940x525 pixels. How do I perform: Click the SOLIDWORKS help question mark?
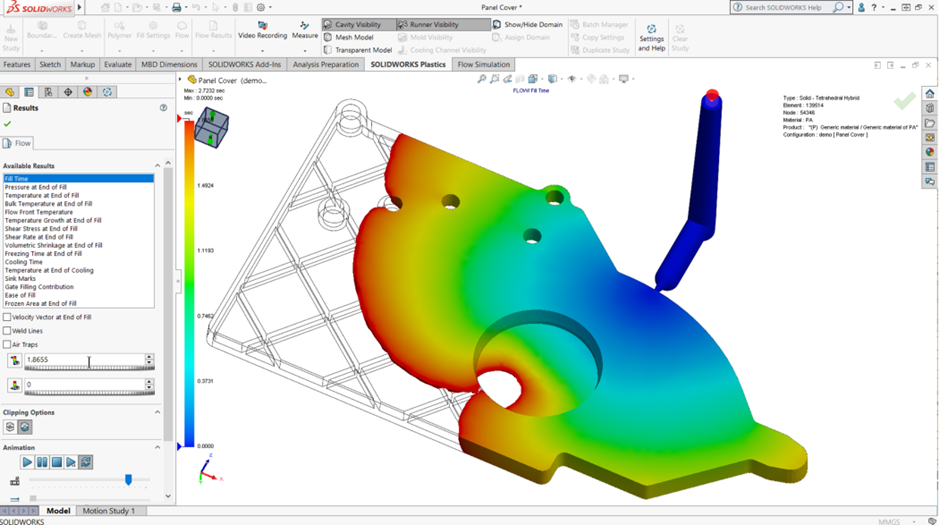(x=874, y=7)
